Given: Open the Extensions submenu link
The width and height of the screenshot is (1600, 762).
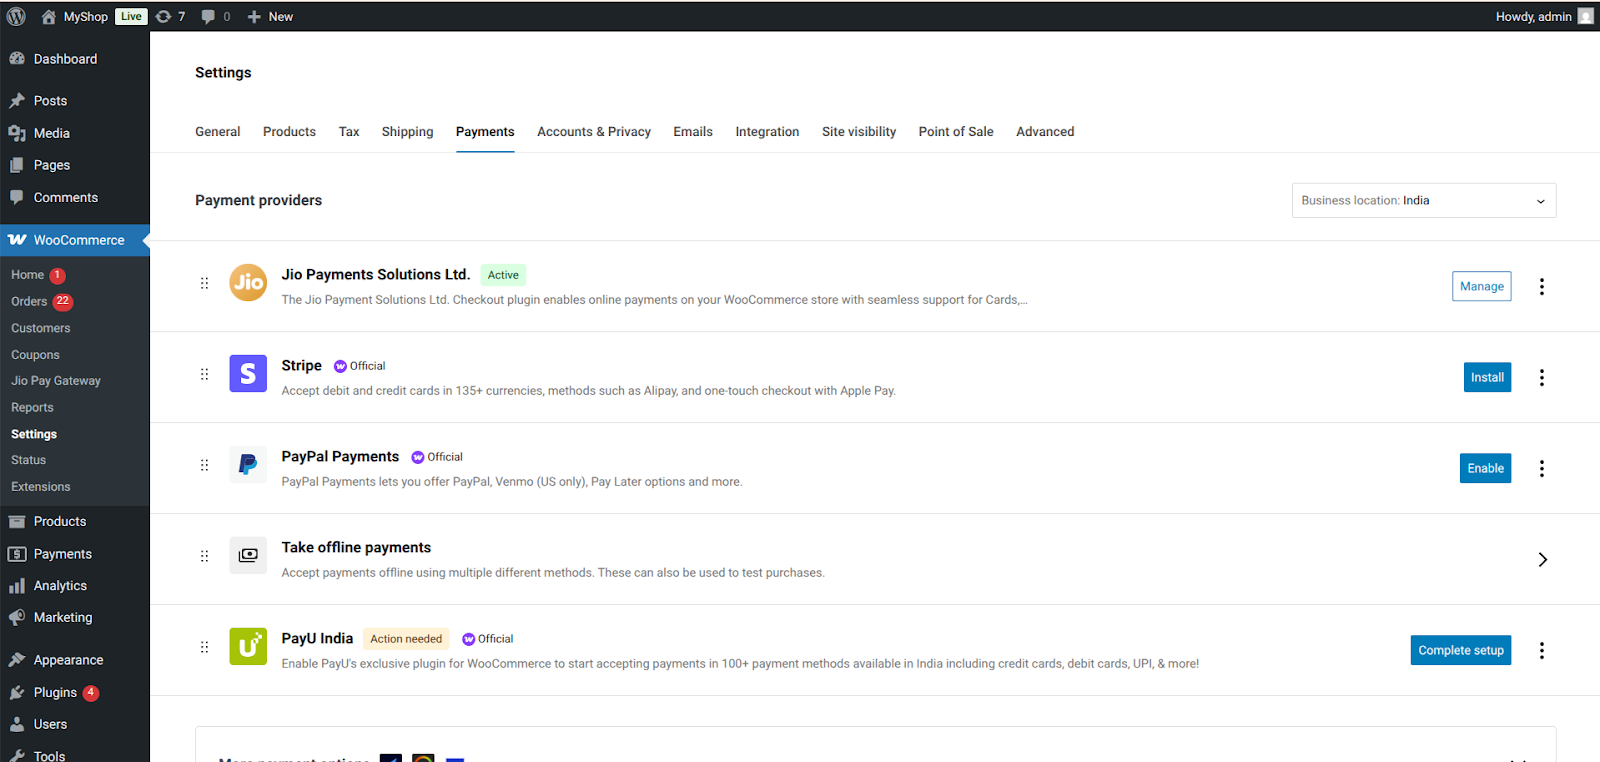Looking at the screenshot, I should pos(41,487).
